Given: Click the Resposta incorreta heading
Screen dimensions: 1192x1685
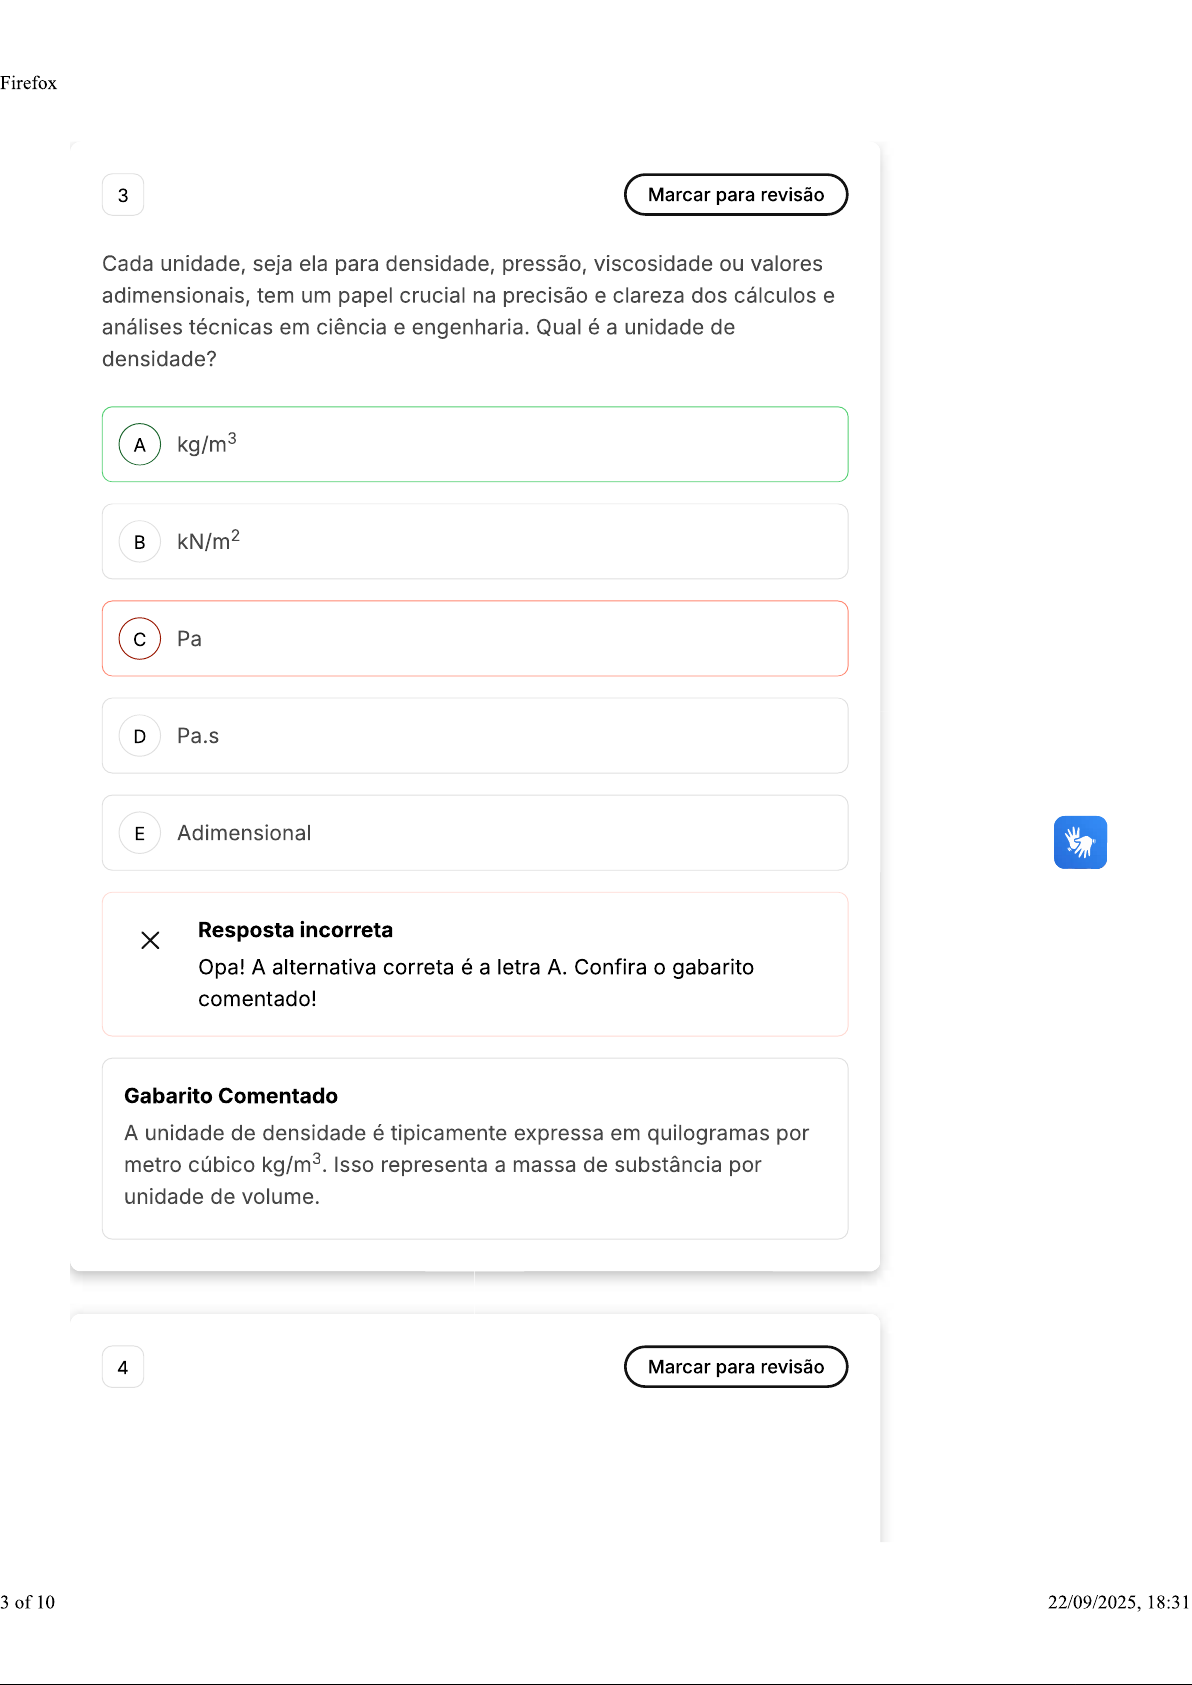Looking at the screenshot, I should tap(295, 930).
